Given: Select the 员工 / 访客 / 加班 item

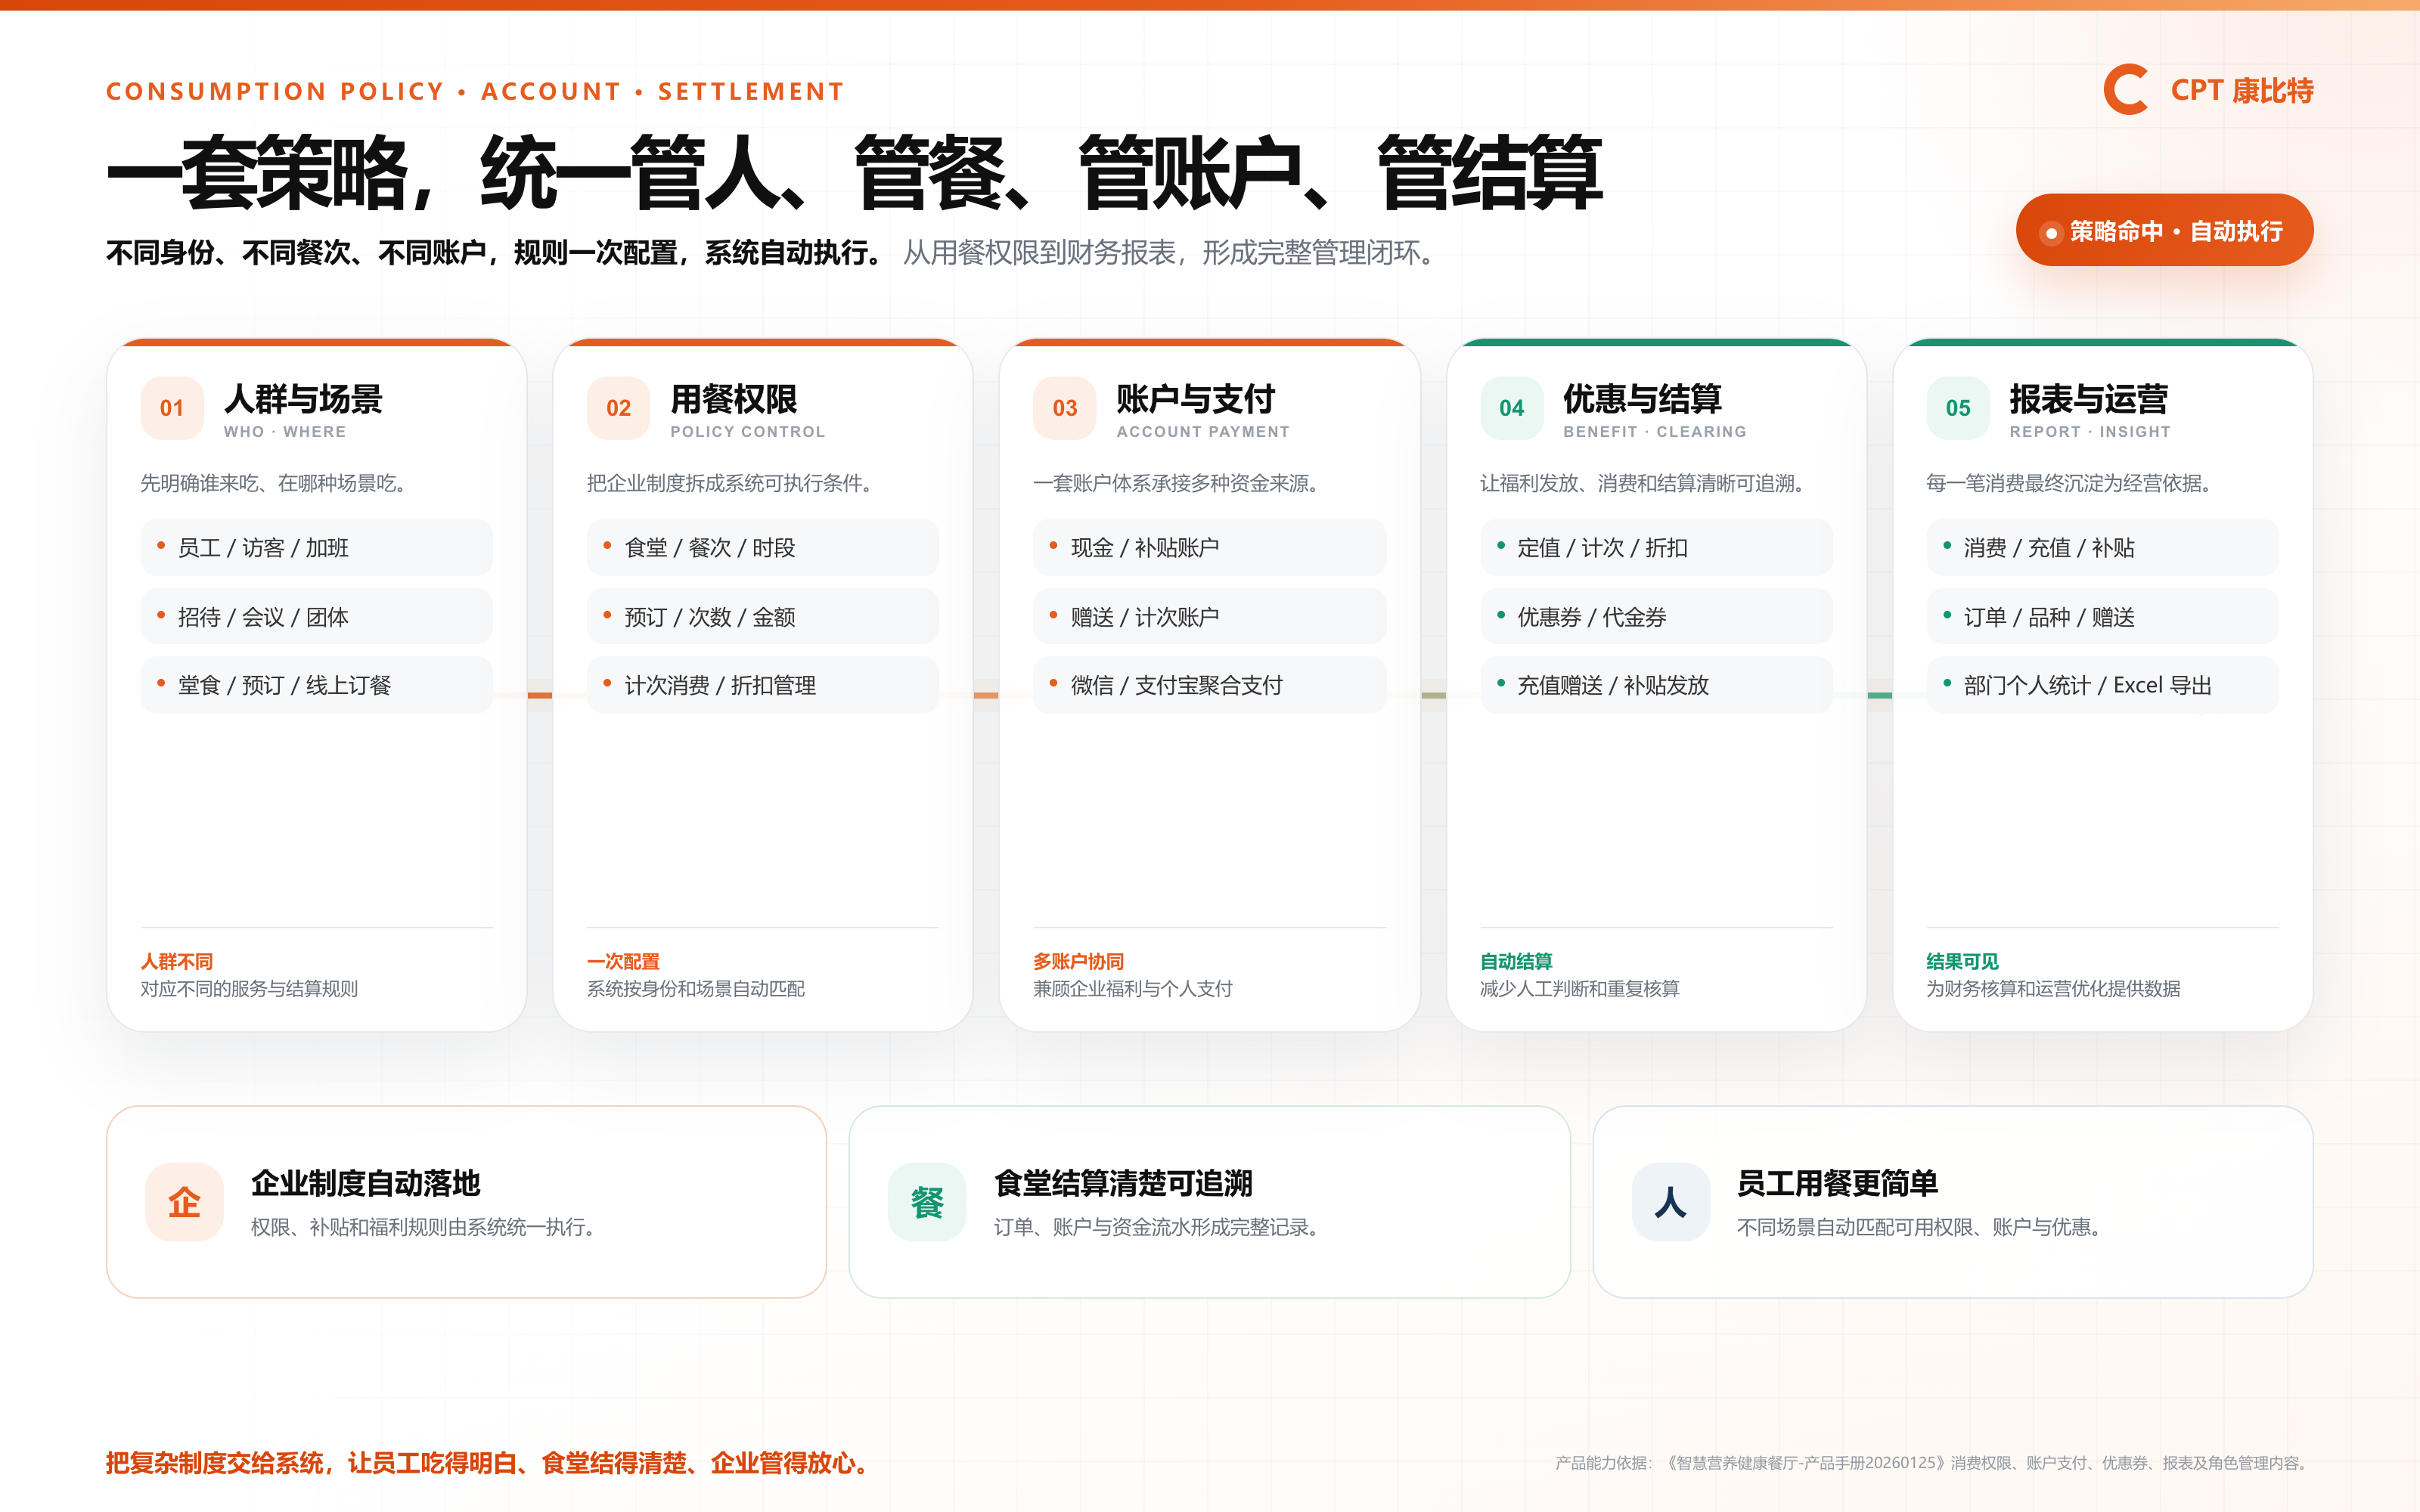Looking at the screenshot, I should point(317,547).
